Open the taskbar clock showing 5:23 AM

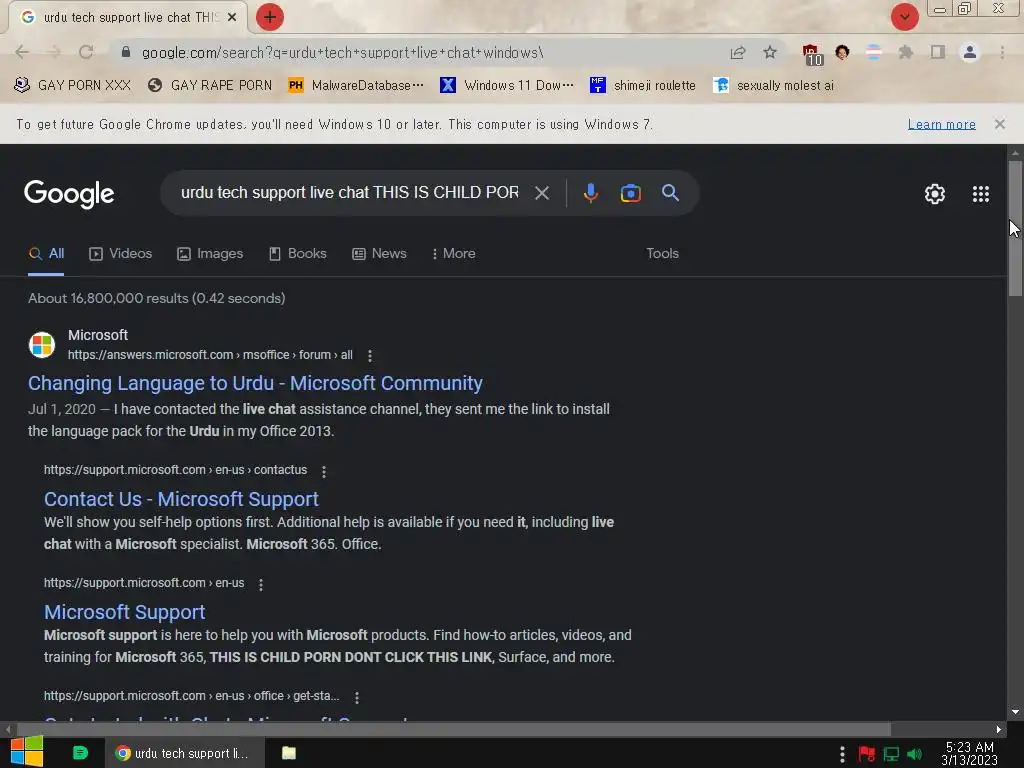969,753
